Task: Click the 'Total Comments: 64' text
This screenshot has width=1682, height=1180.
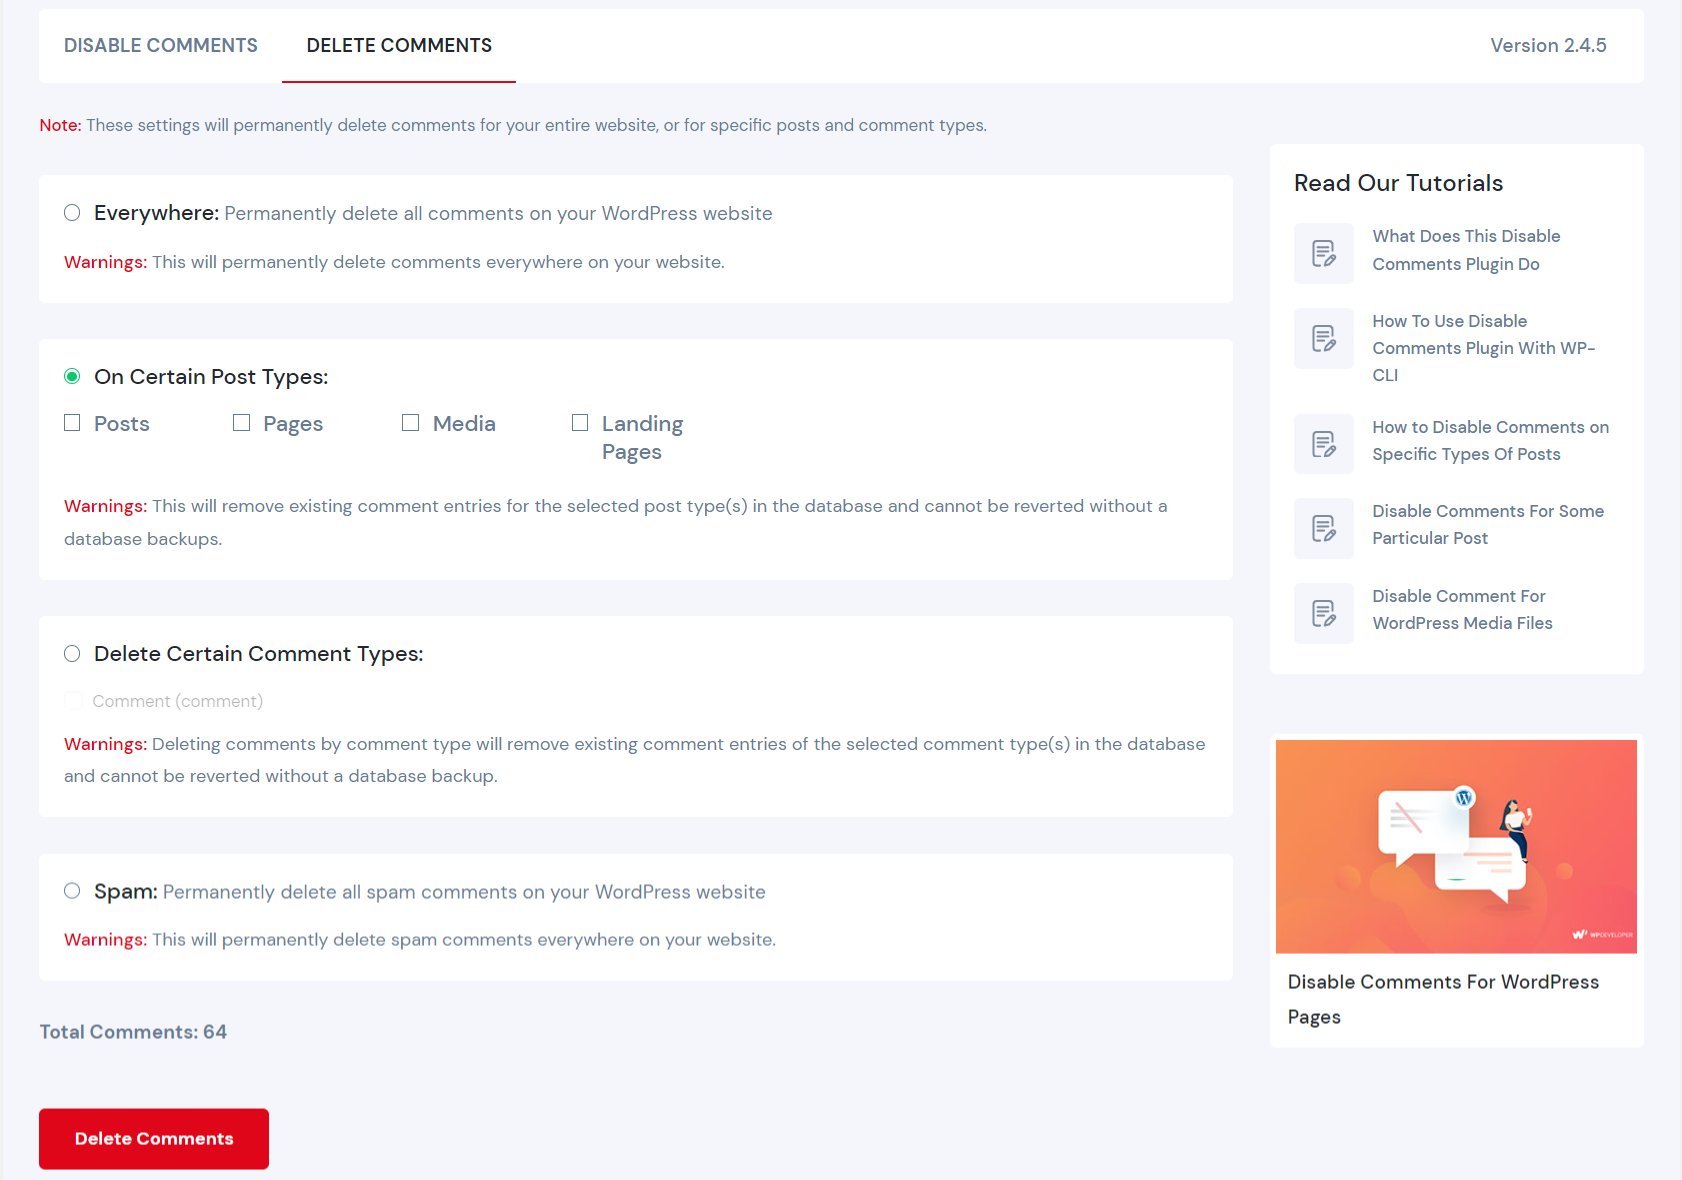Action: tap(133, 1032)
